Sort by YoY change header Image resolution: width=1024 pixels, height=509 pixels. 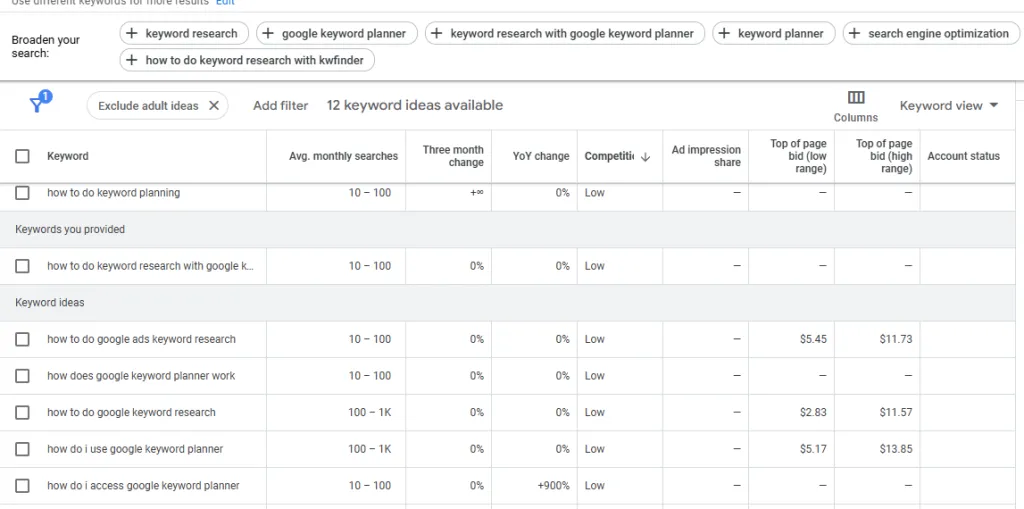[541, 156]
